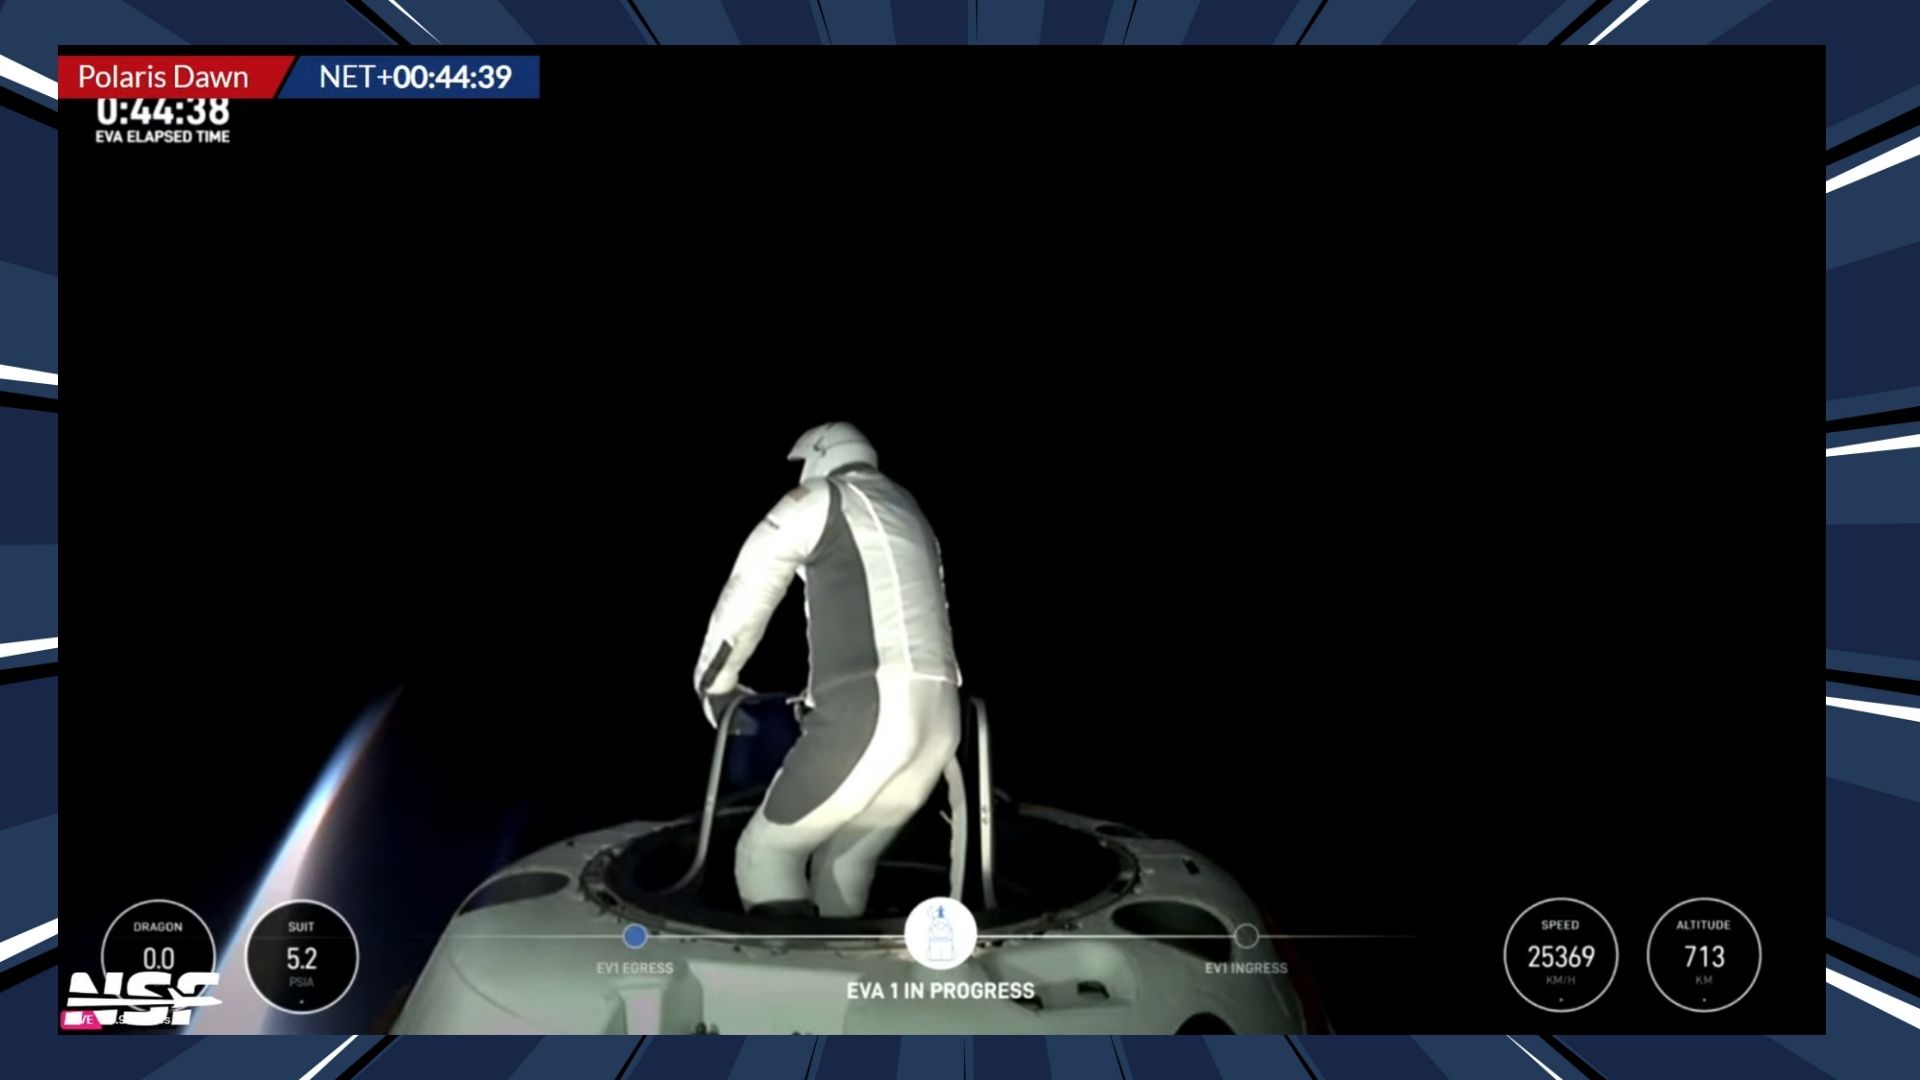This screenshot has width=1920, height=1080.
Task: Click the EV1 INGRESS label text
Action: point(1246,968)
